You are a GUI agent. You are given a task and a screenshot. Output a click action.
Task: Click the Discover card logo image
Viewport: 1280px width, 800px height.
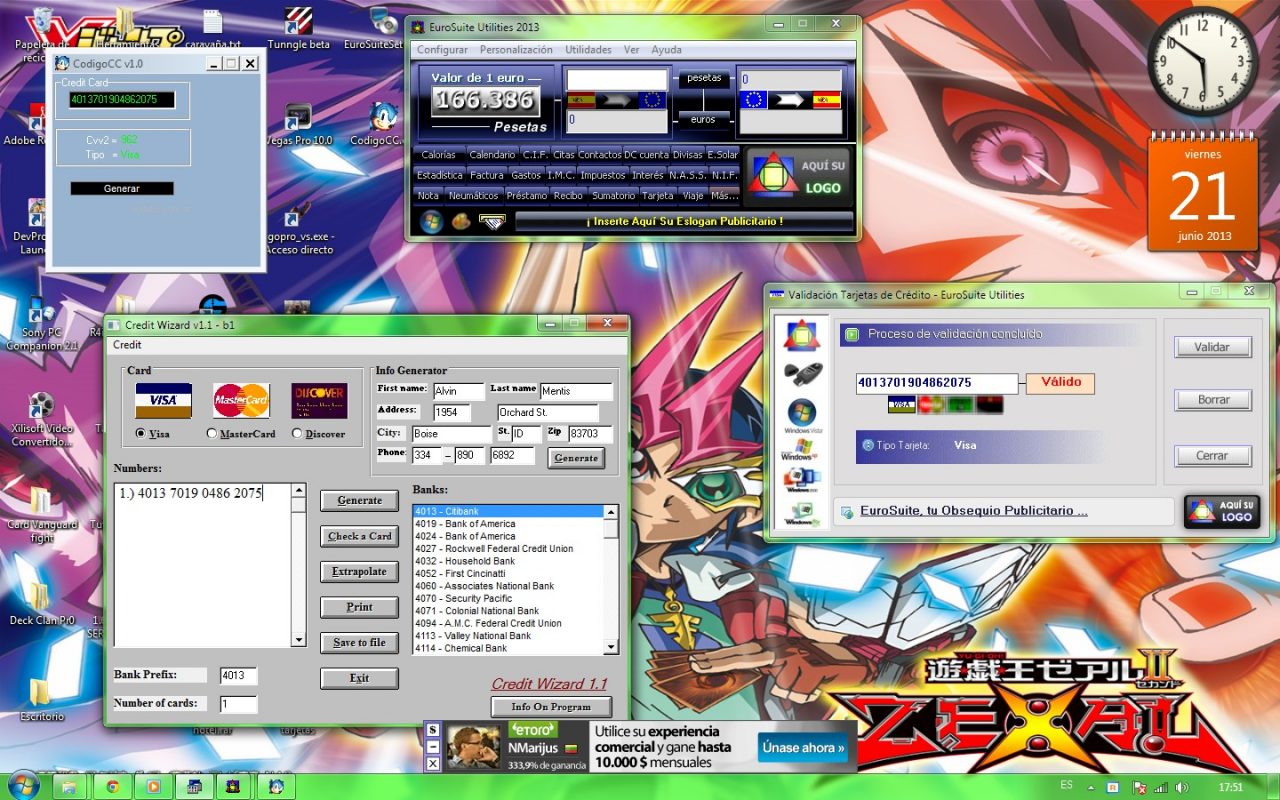click(319, 400)
